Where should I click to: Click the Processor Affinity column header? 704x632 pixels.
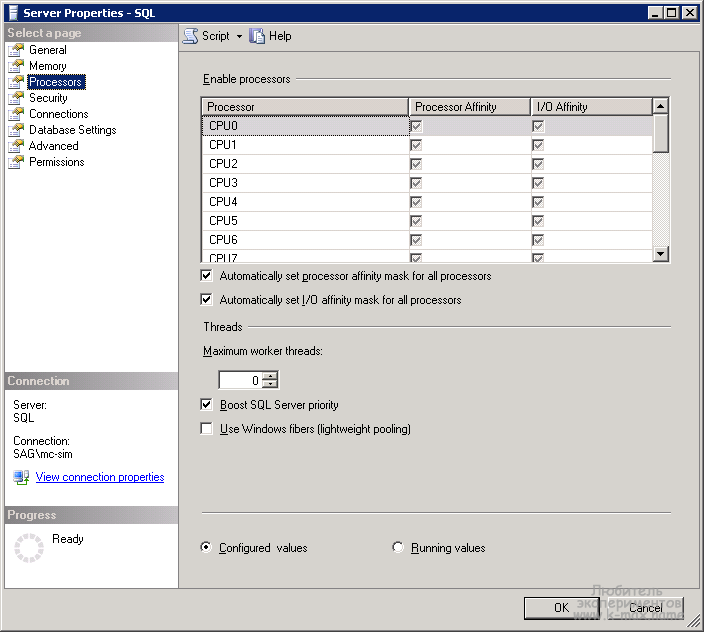(470, 107)
